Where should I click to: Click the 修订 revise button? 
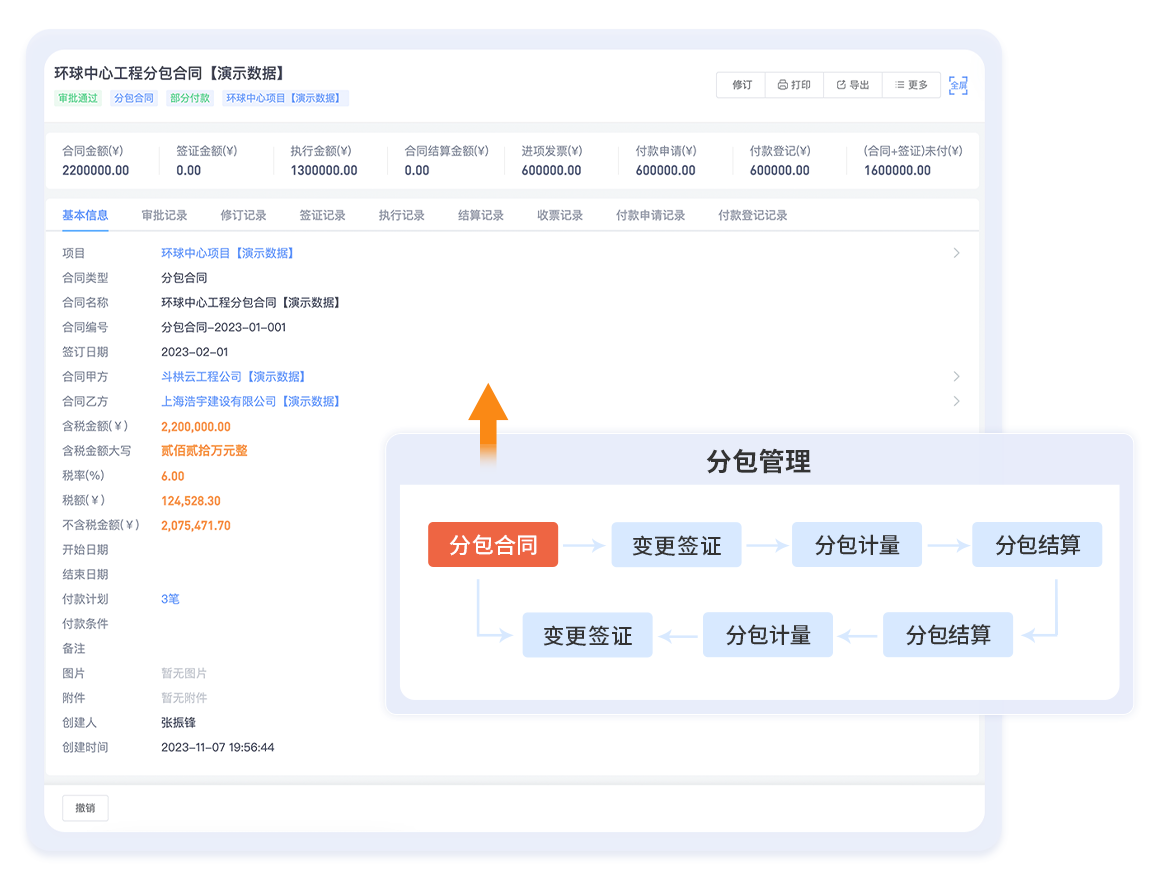[x=741, y=85]
